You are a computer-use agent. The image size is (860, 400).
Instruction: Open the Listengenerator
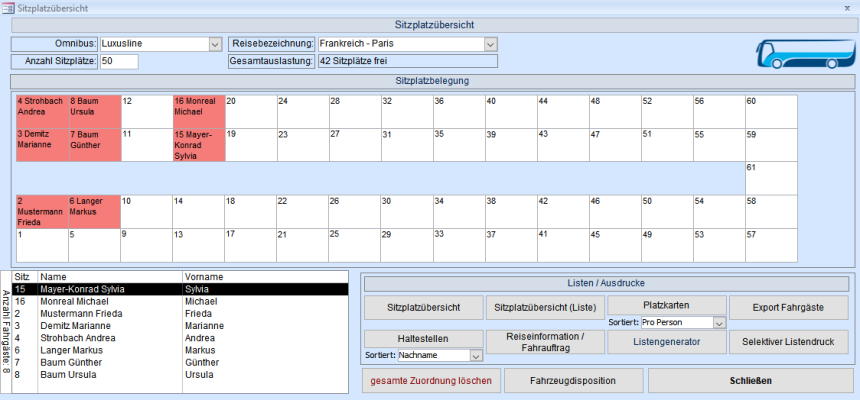[667, 342]
